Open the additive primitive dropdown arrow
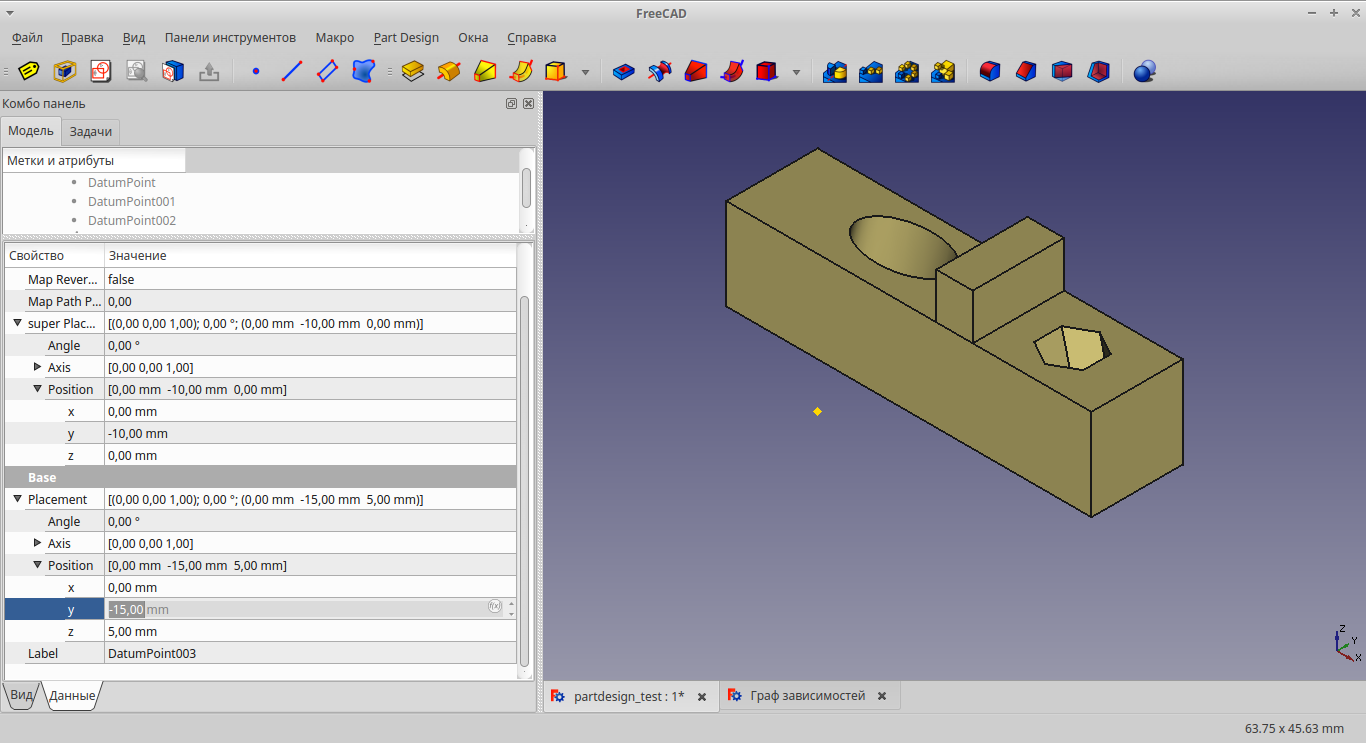 tap(585, 72)
